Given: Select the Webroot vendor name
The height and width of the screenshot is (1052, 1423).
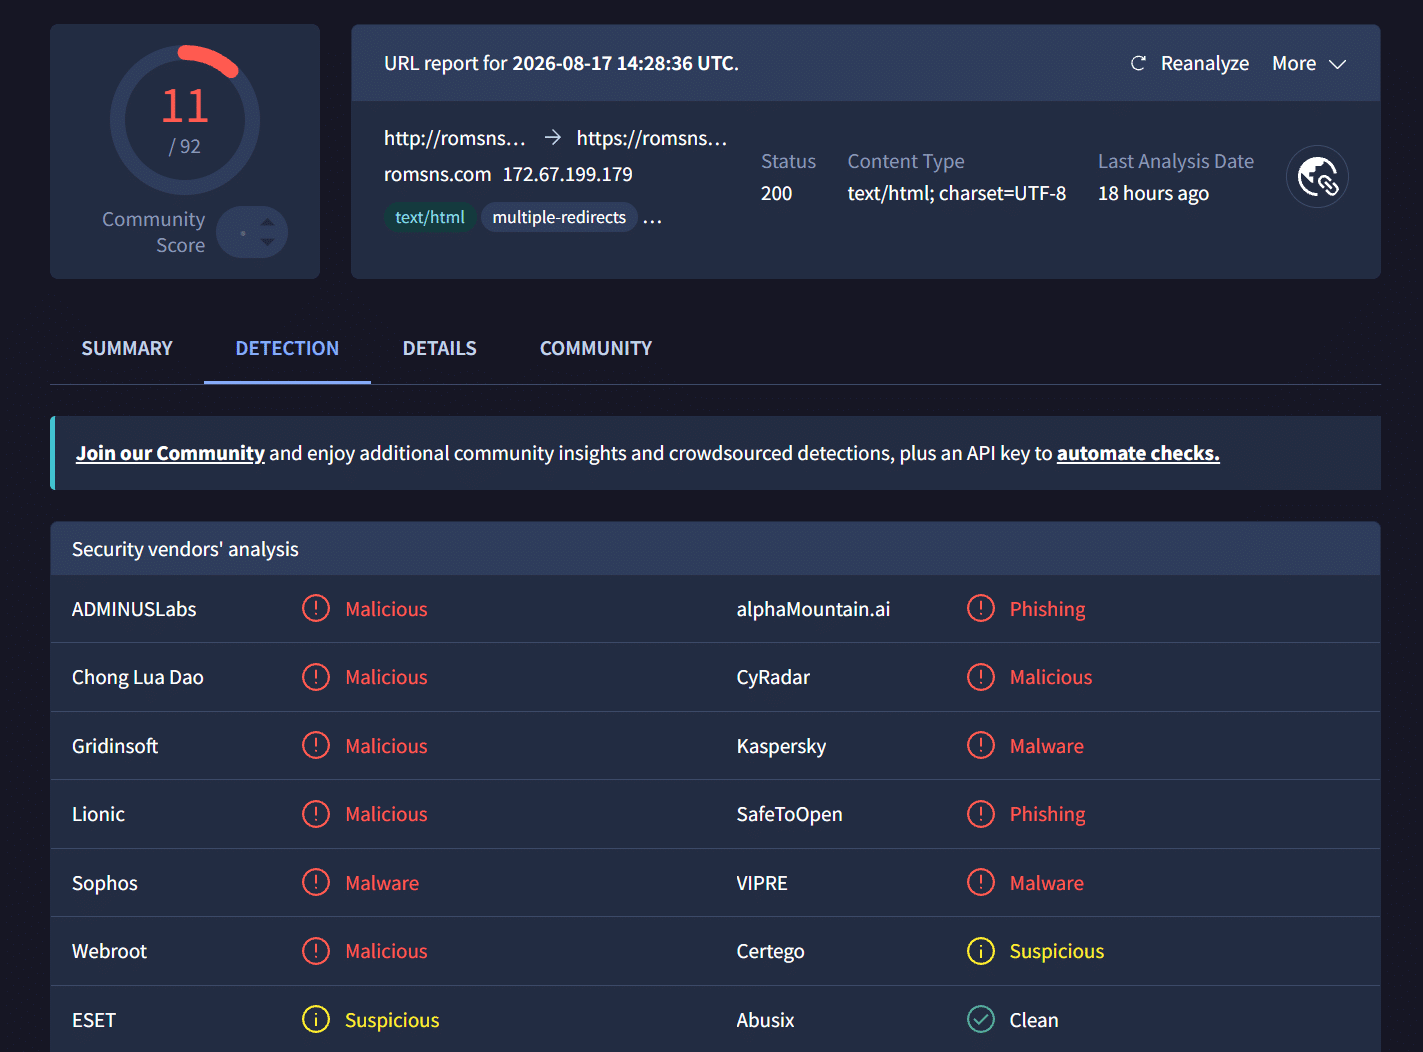Looking at the screenshot, I should tap(109, 951).
